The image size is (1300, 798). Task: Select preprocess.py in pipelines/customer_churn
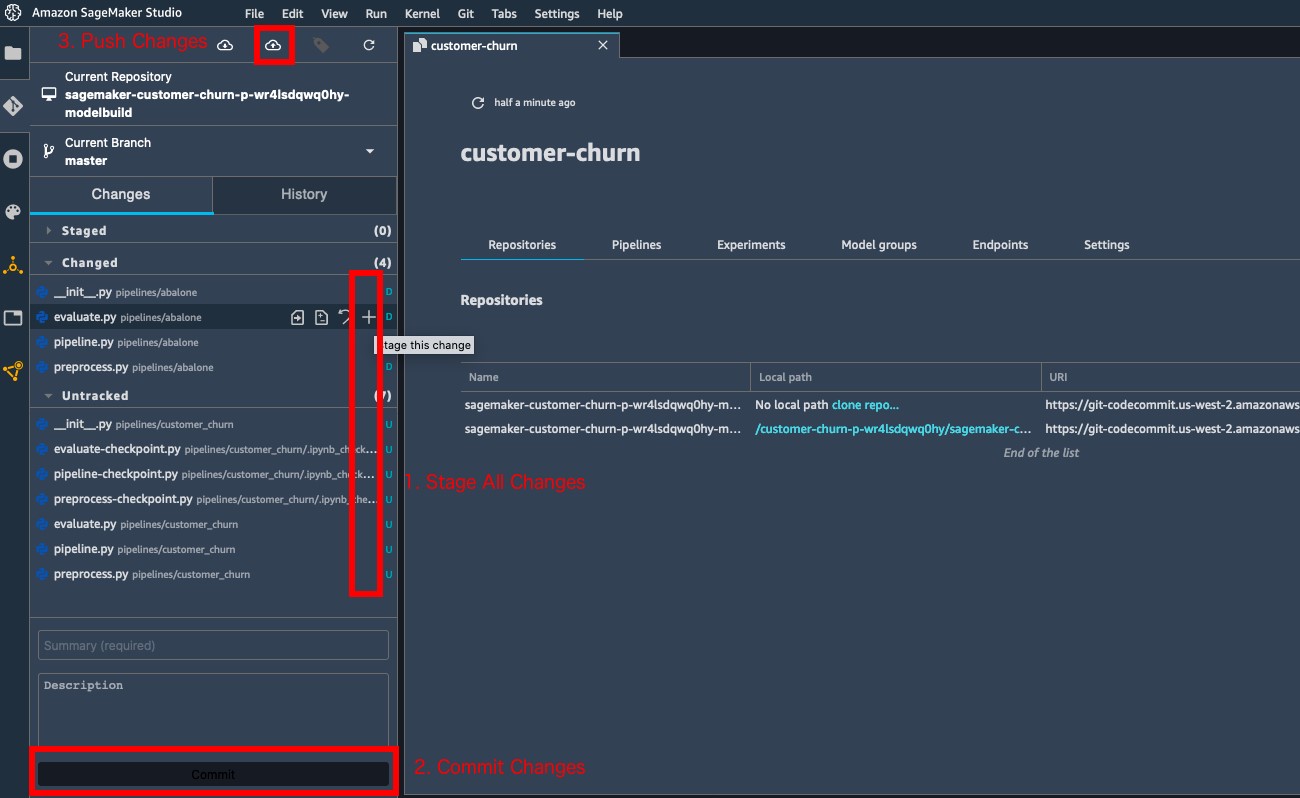213,574
